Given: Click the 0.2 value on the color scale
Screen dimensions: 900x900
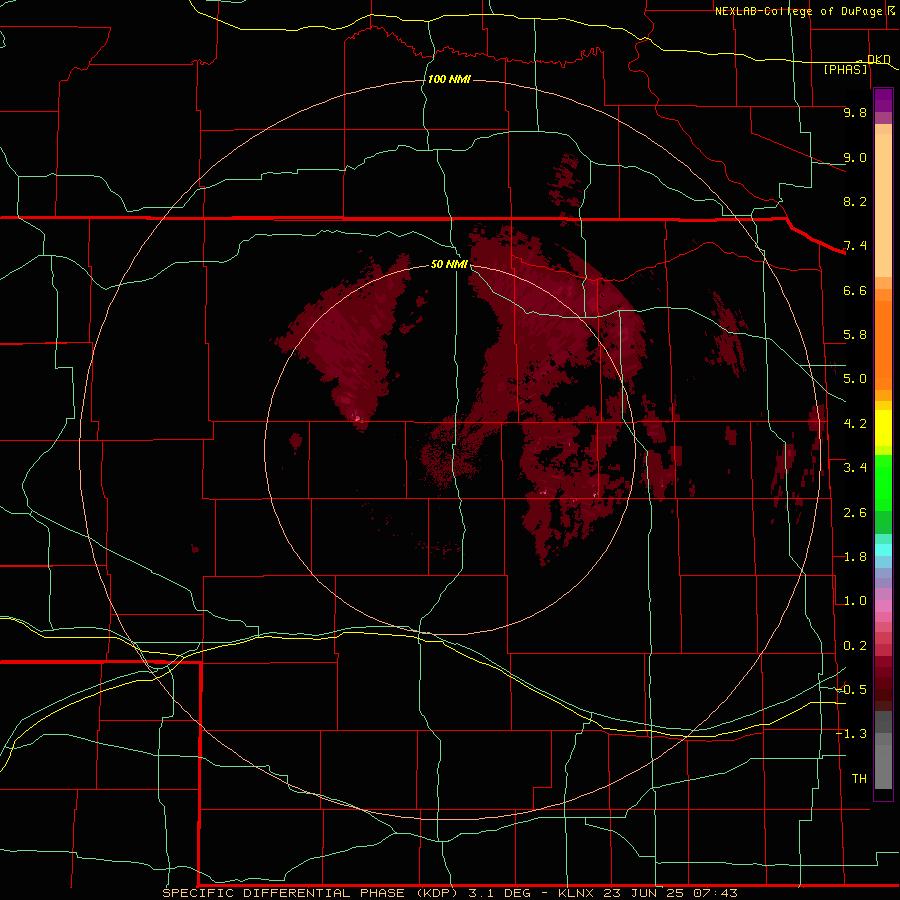Looking at the screenshot, I should [855, 646].
